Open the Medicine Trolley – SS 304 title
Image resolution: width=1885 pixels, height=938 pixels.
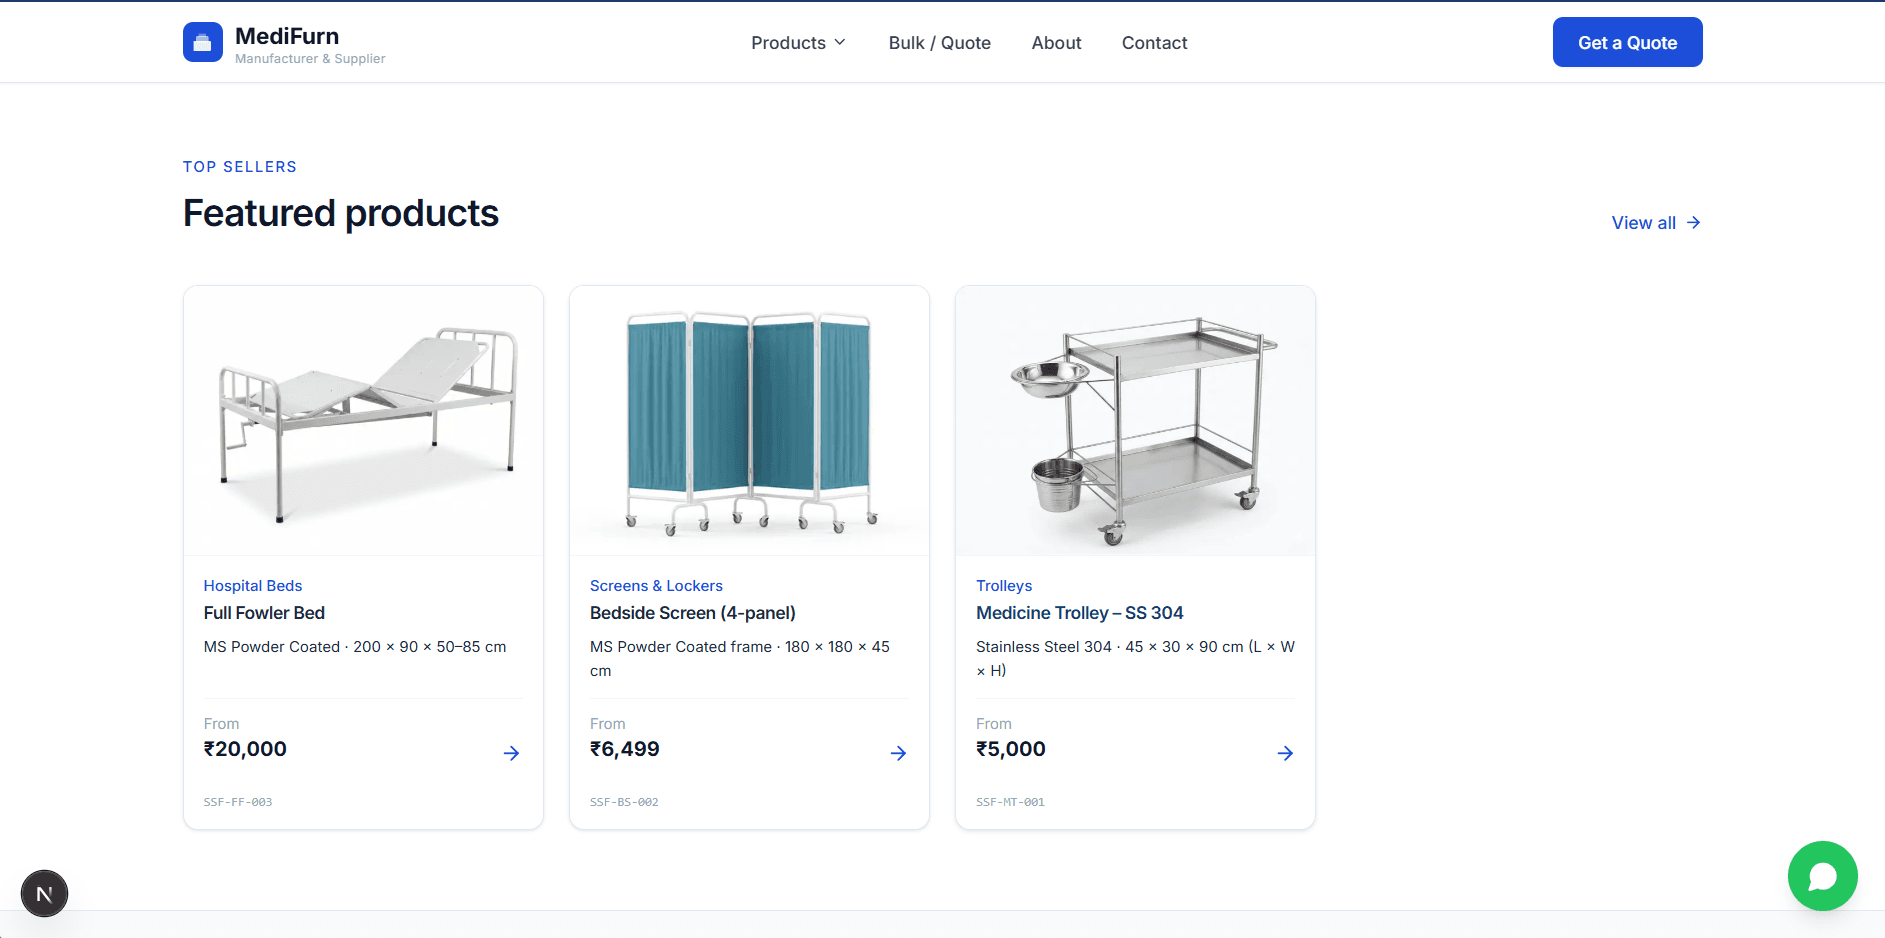pos(1079,613)
